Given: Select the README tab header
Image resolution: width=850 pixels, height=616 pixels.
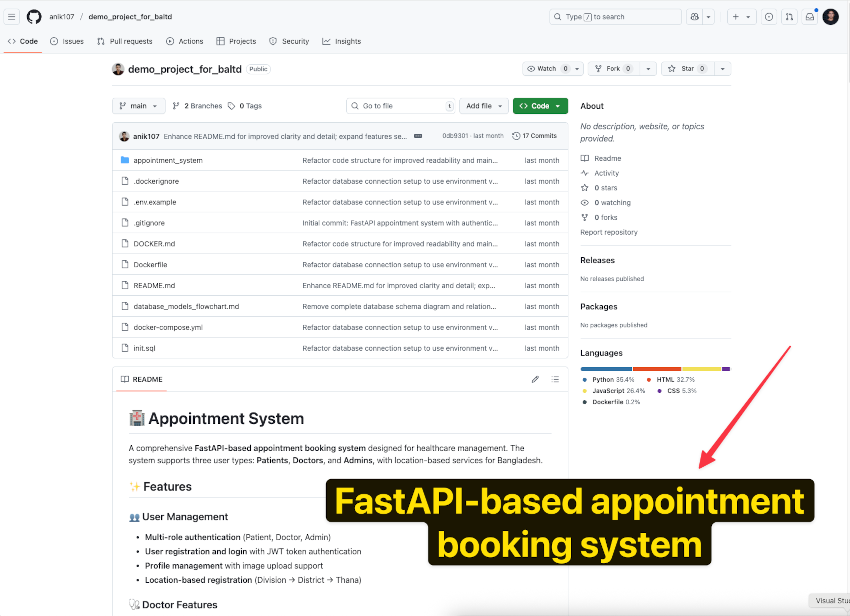Looking at the screenshot, I should (x=141, y=380).
